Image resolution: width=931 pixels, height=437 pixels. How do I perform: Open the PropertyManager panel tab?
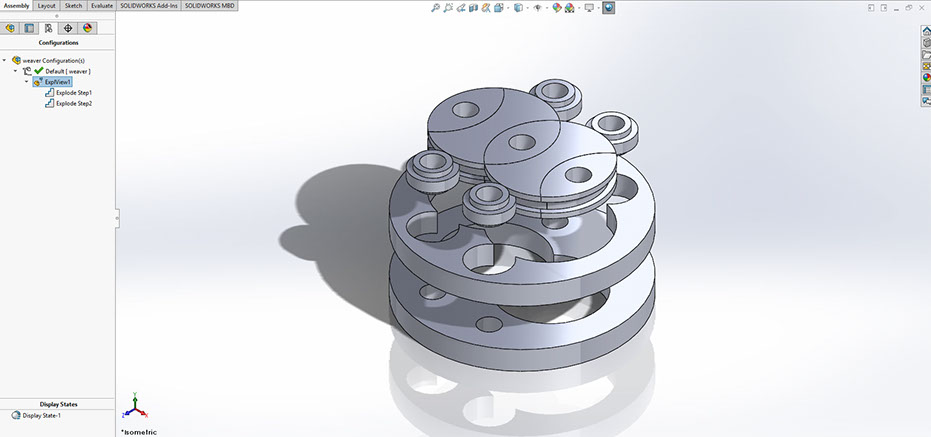click(x=29, y=28)
